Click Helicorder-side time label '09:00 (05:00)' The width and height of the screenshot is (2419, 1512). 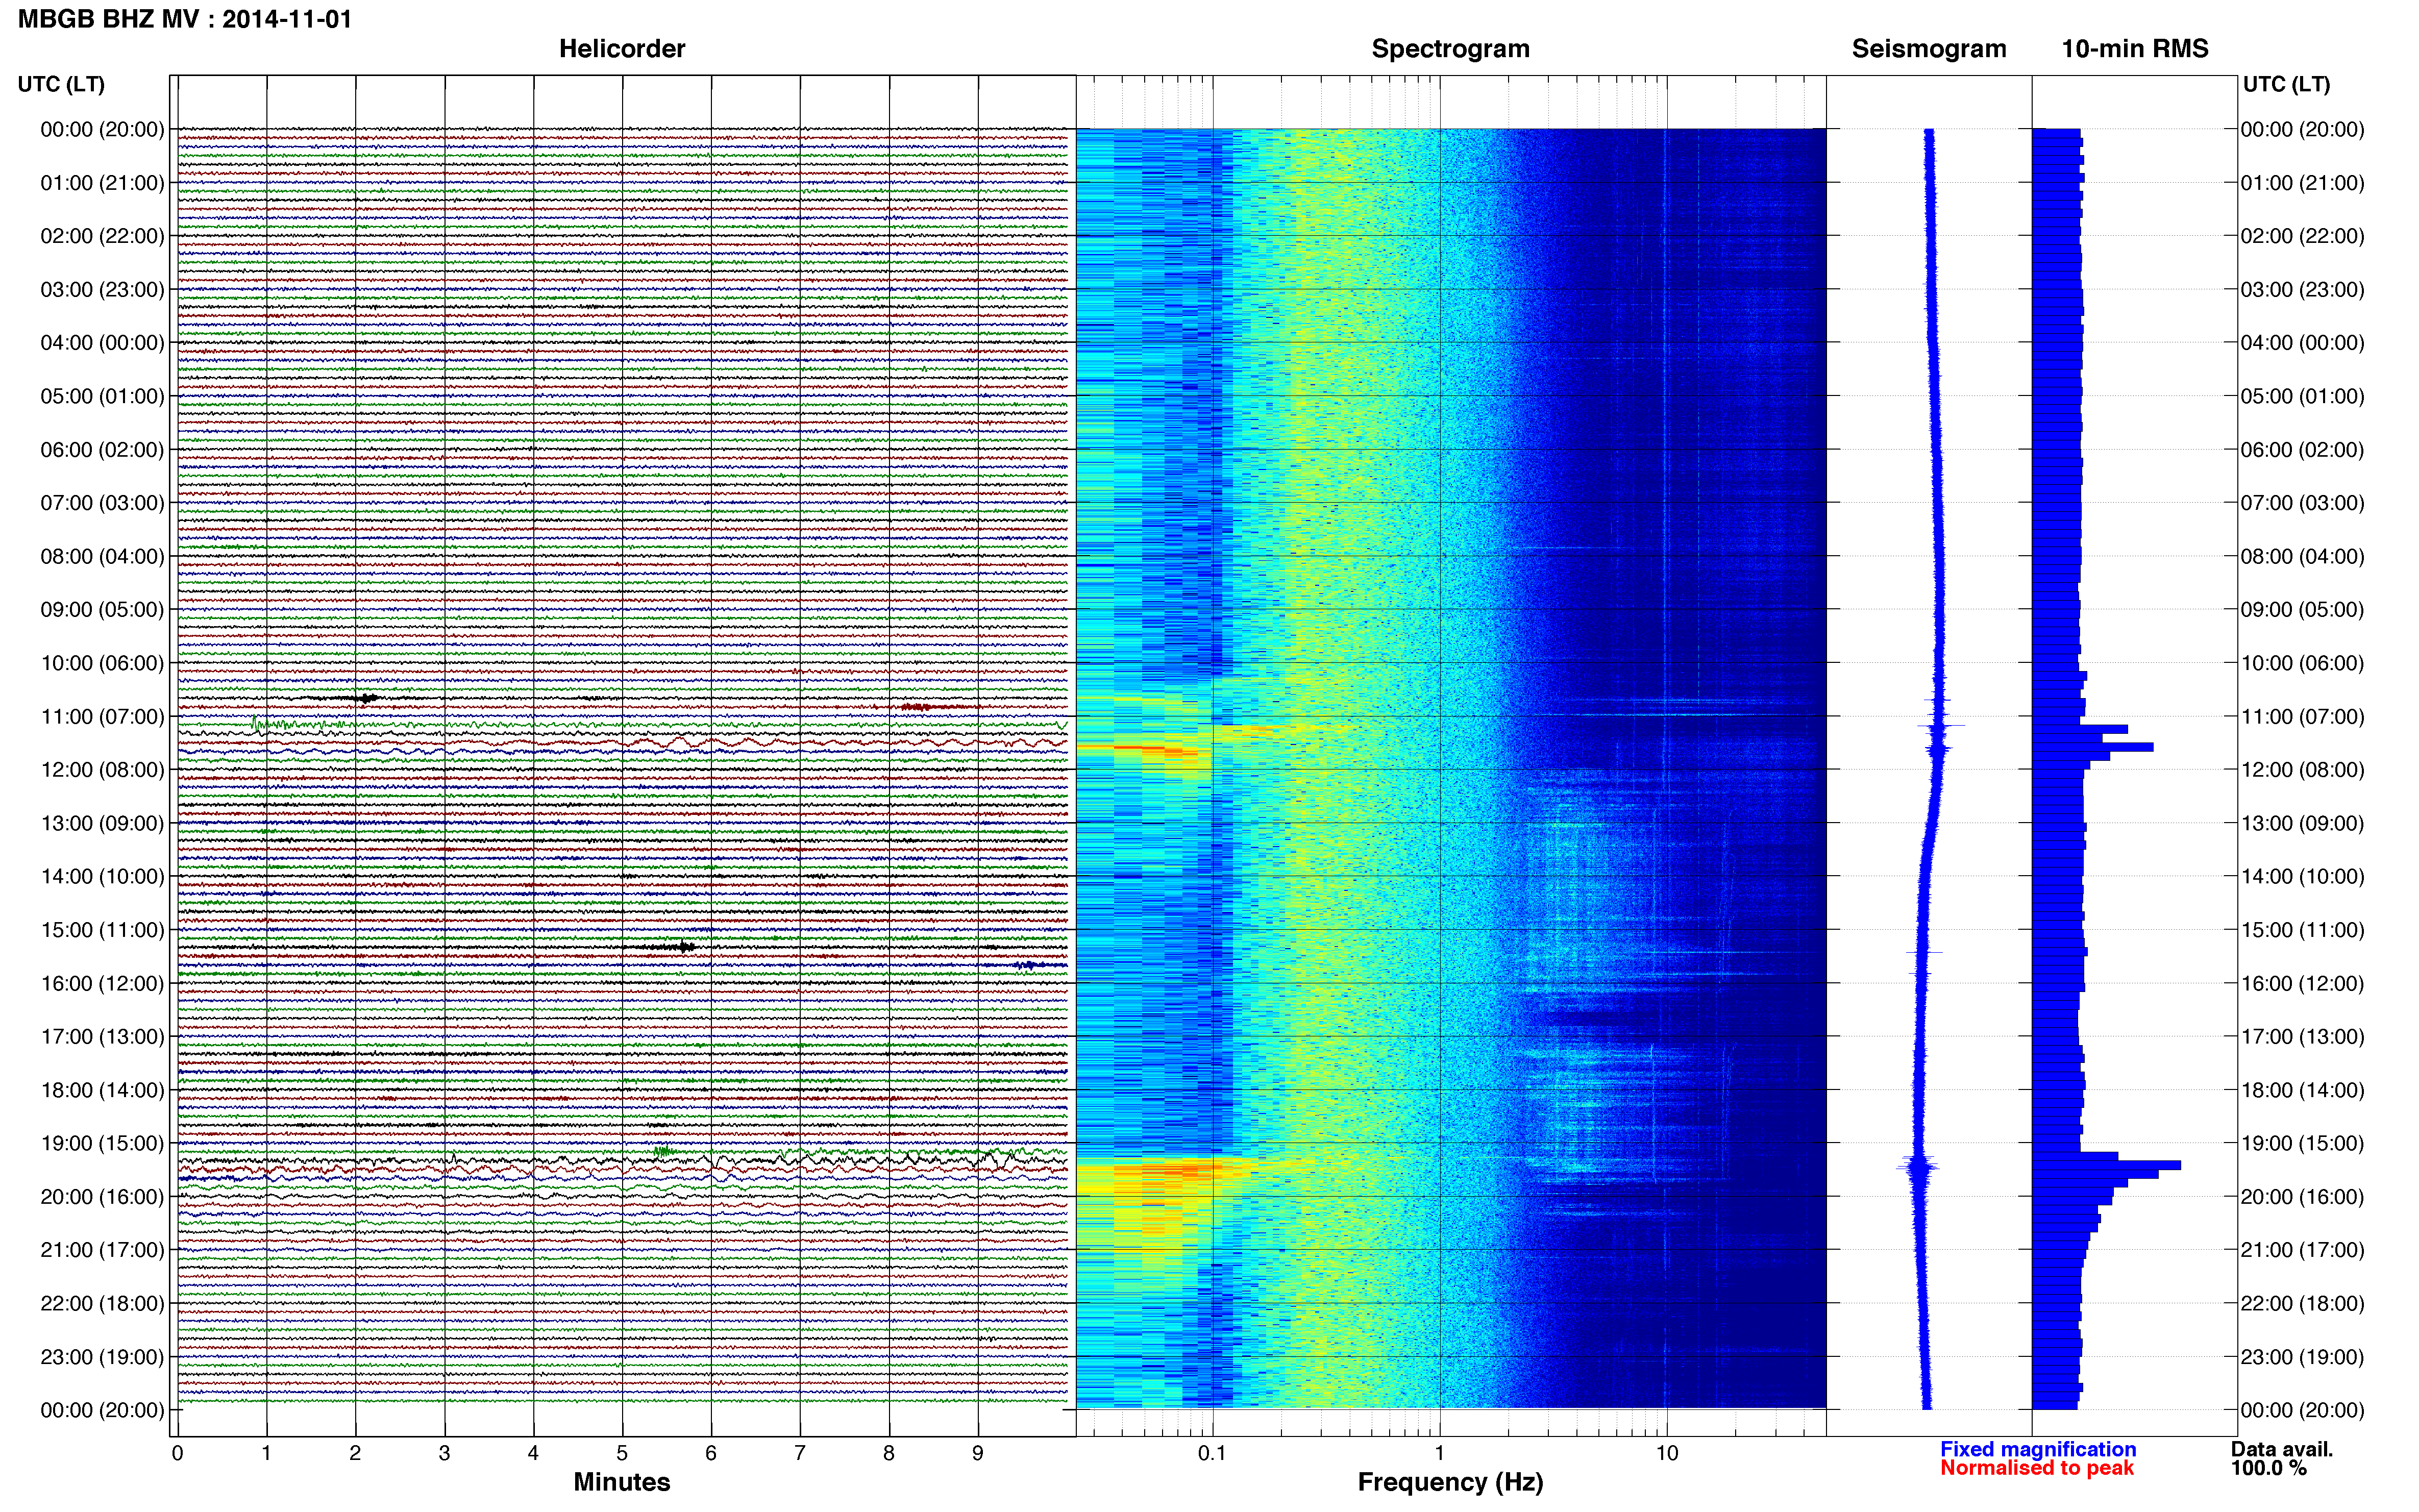(102, 610)
